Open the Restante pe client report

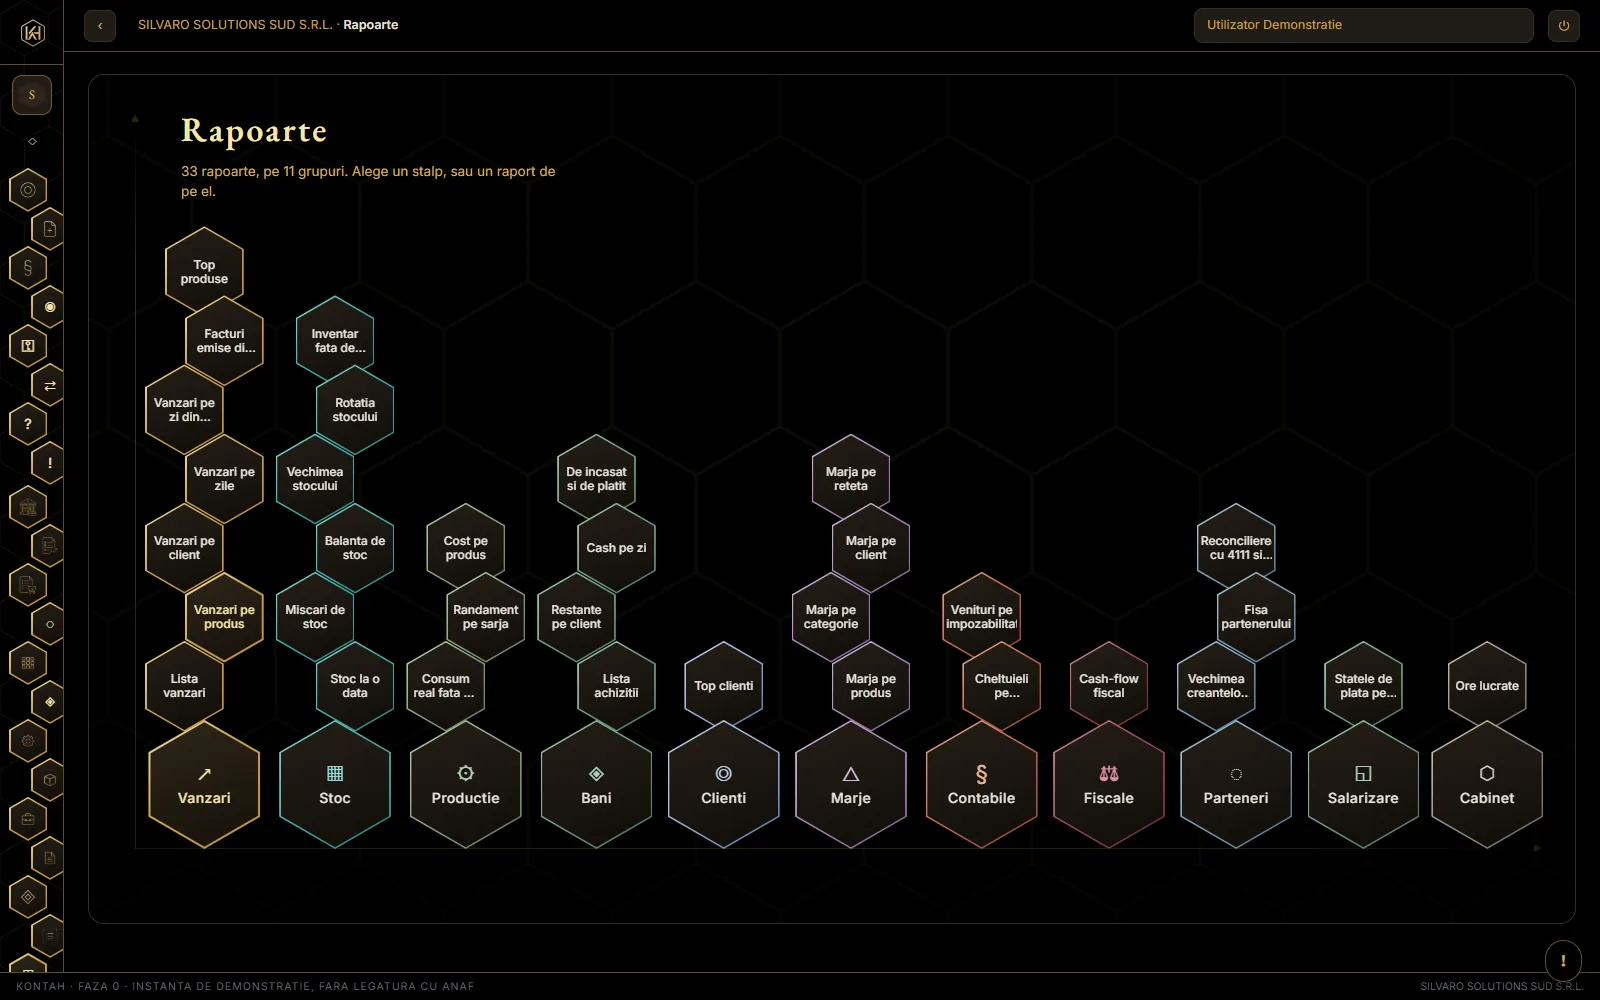(x=576, y=617)
